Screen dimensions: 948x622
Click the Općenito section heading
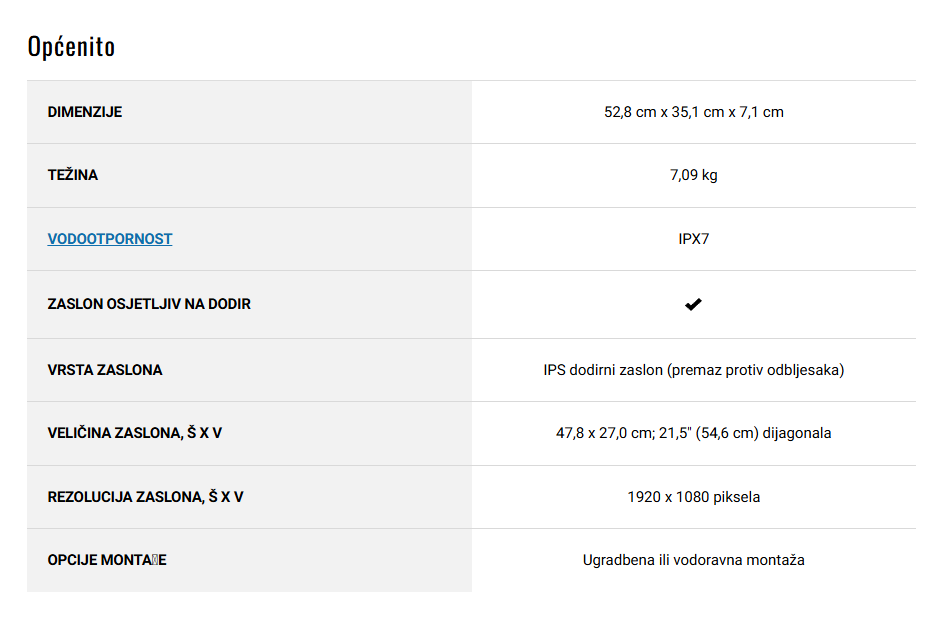pos(71,47)
